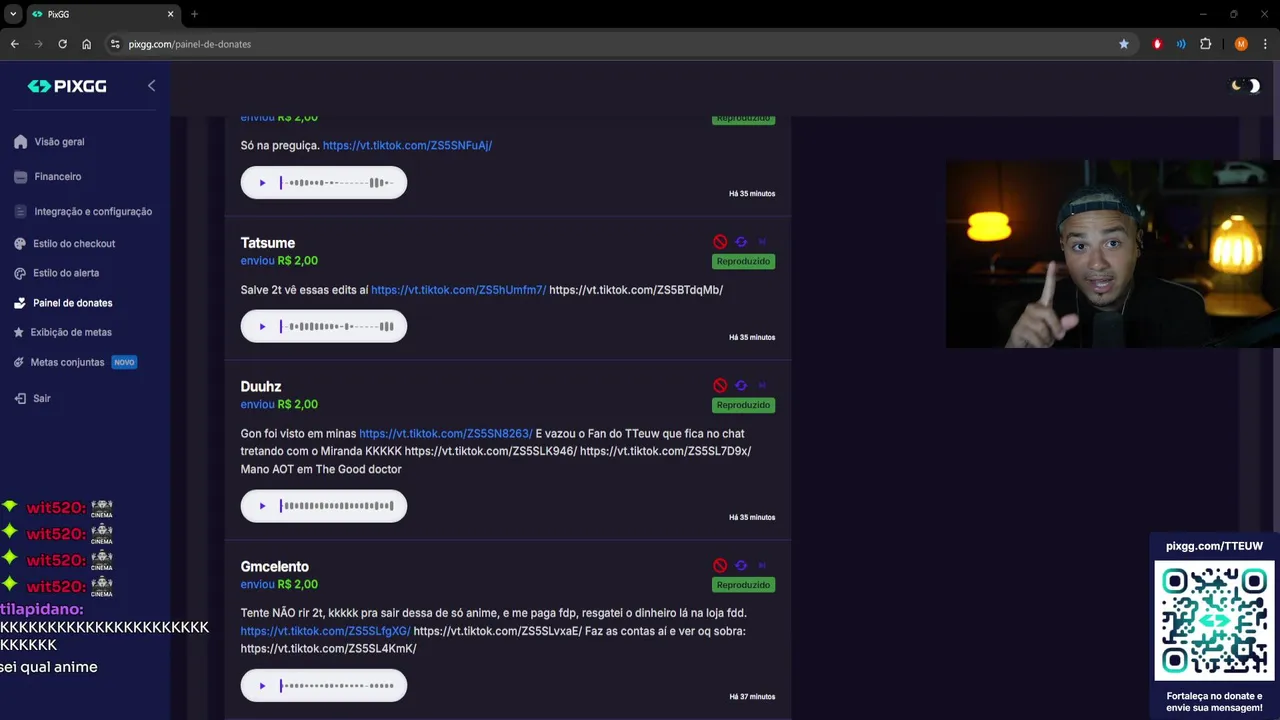Open a new browser tab
This screenshot has height=720, width=1280.
click(x=194, y=14)
